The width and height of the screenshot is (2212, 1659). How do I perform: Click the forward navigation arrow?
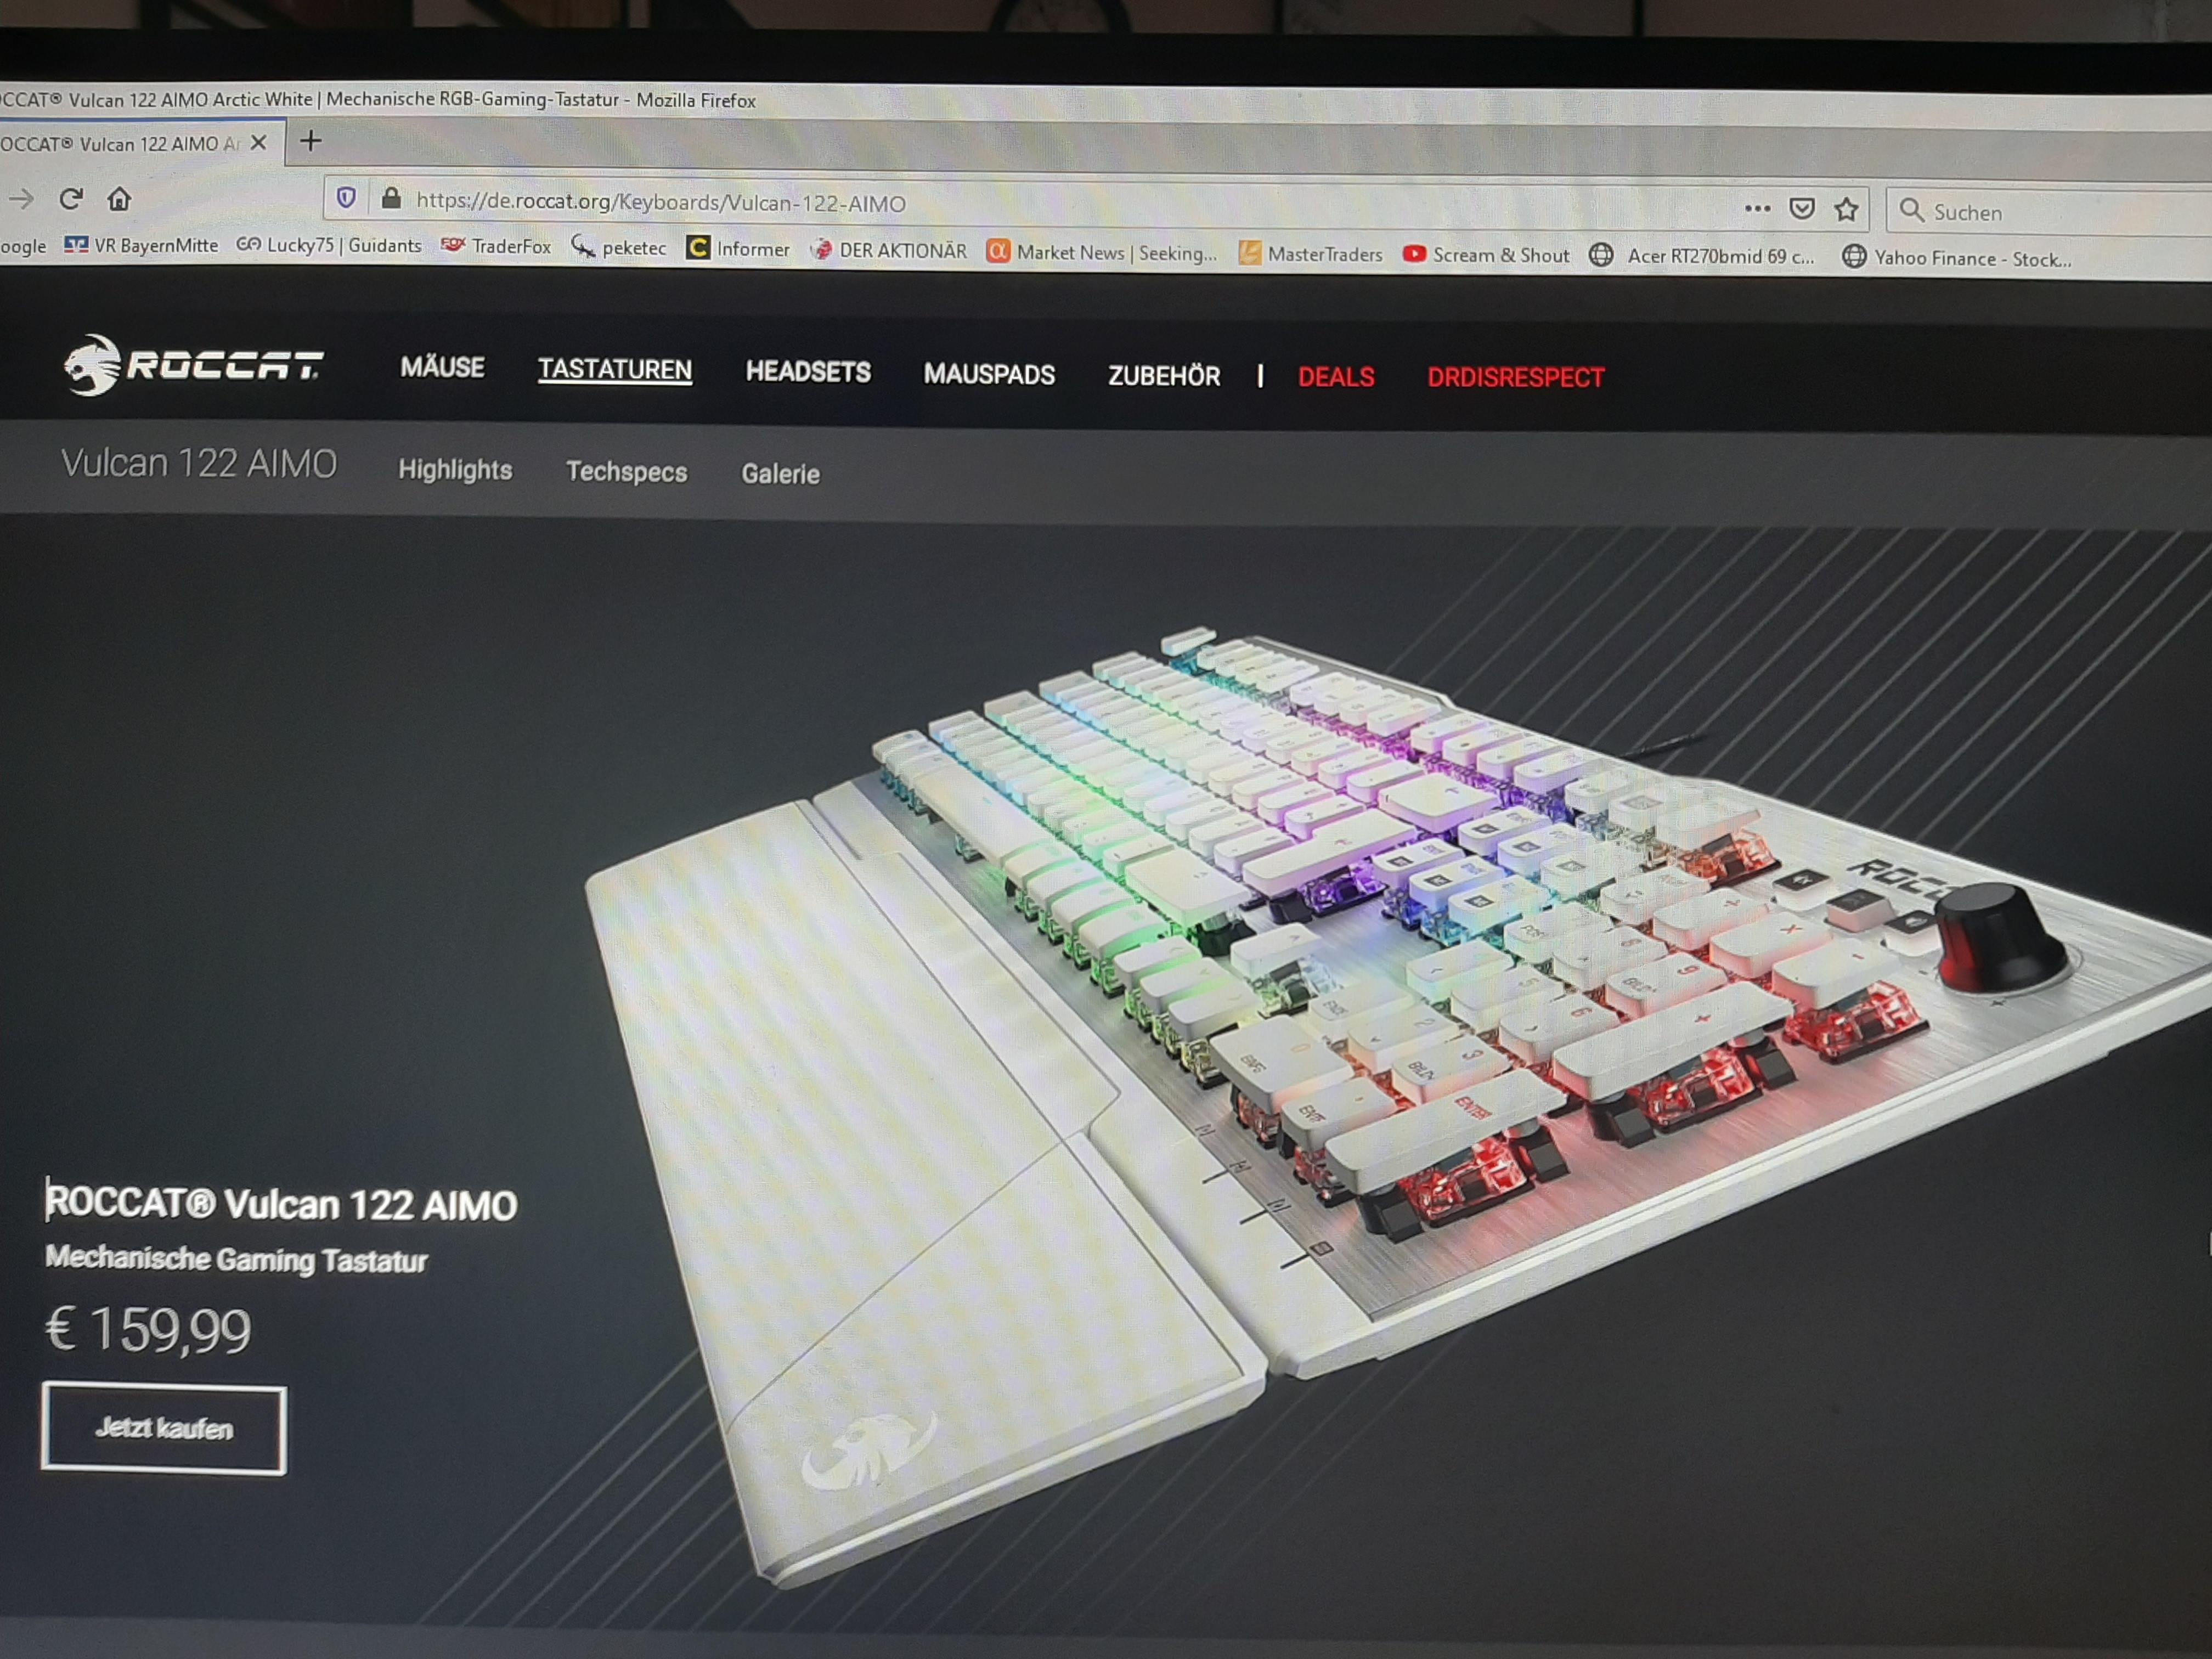coord(21,199)
